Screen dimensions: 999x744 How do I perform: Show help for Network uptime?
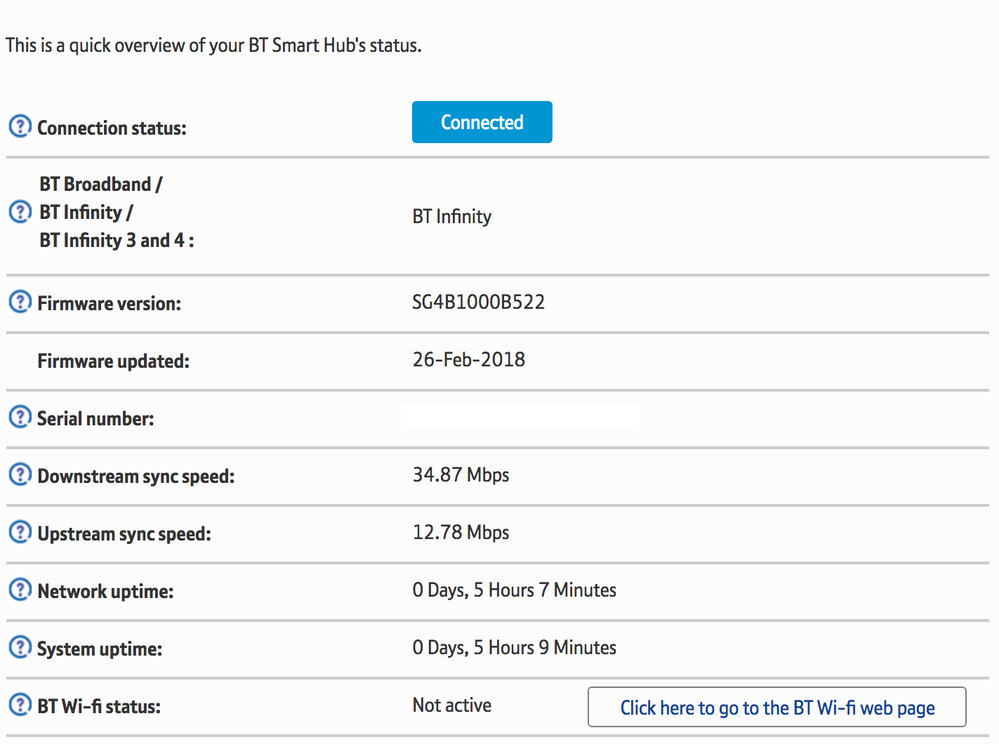pos(20,591)
